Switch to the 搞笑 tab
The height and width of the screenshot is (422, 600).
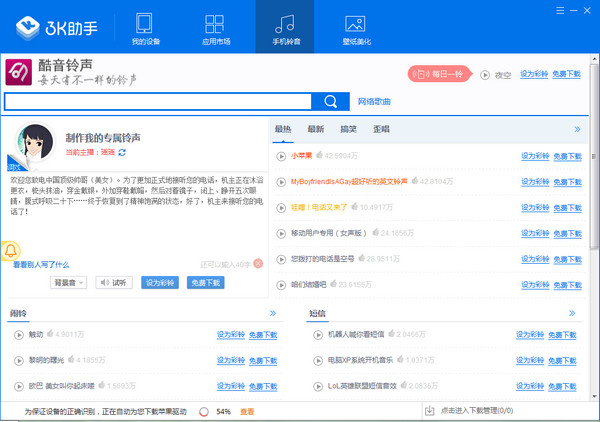click(x=348, y=129)
